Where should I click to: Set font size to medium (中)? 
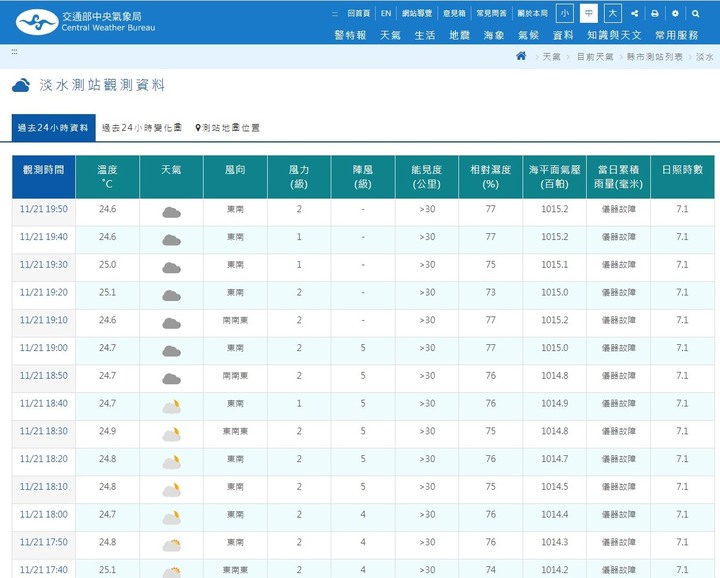pos(589,13)
